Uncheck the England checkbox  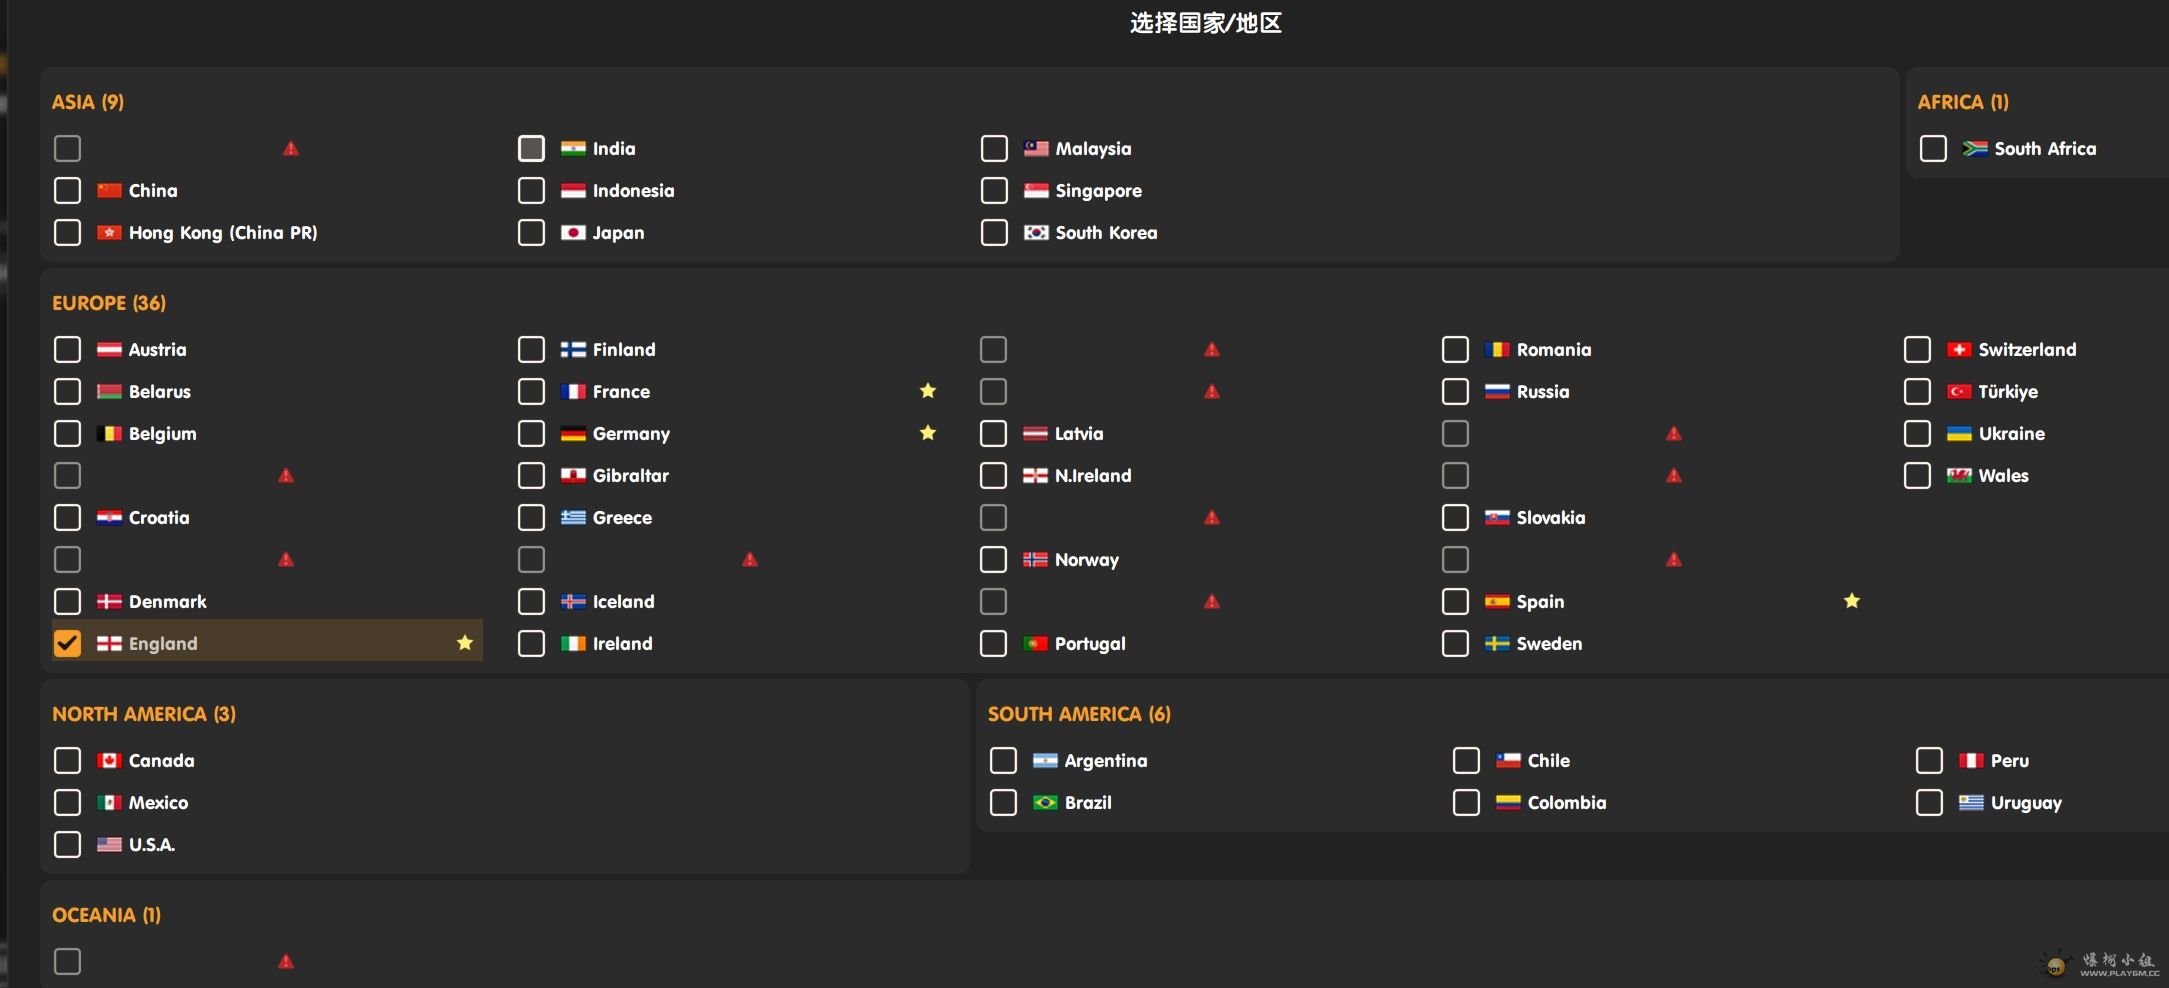(67, 643)
